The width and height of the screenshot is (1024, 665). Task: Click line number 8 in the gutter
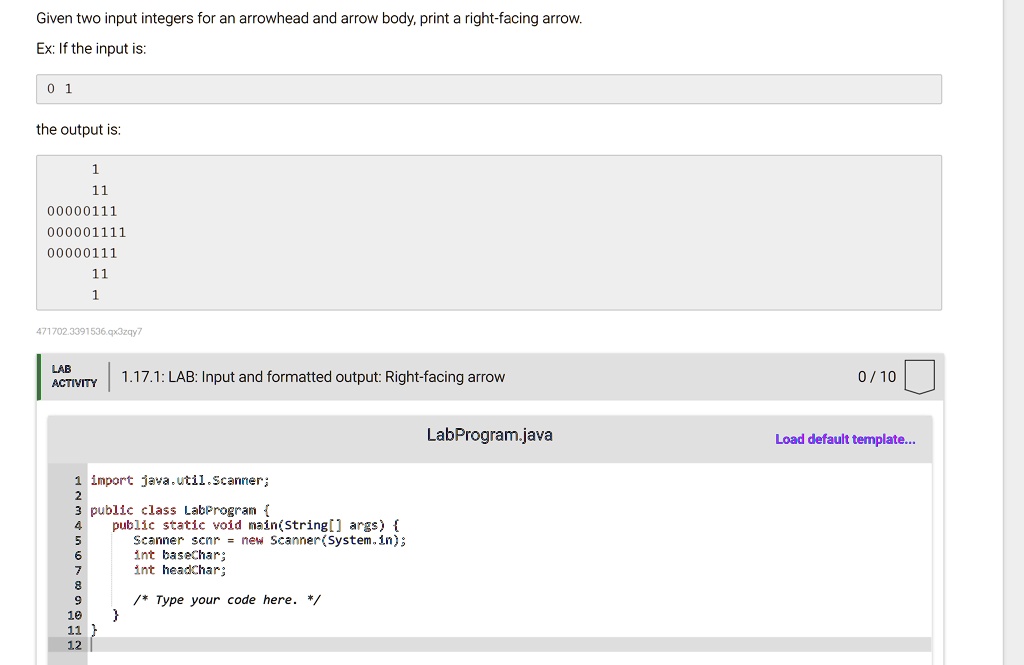click(77, 585)
